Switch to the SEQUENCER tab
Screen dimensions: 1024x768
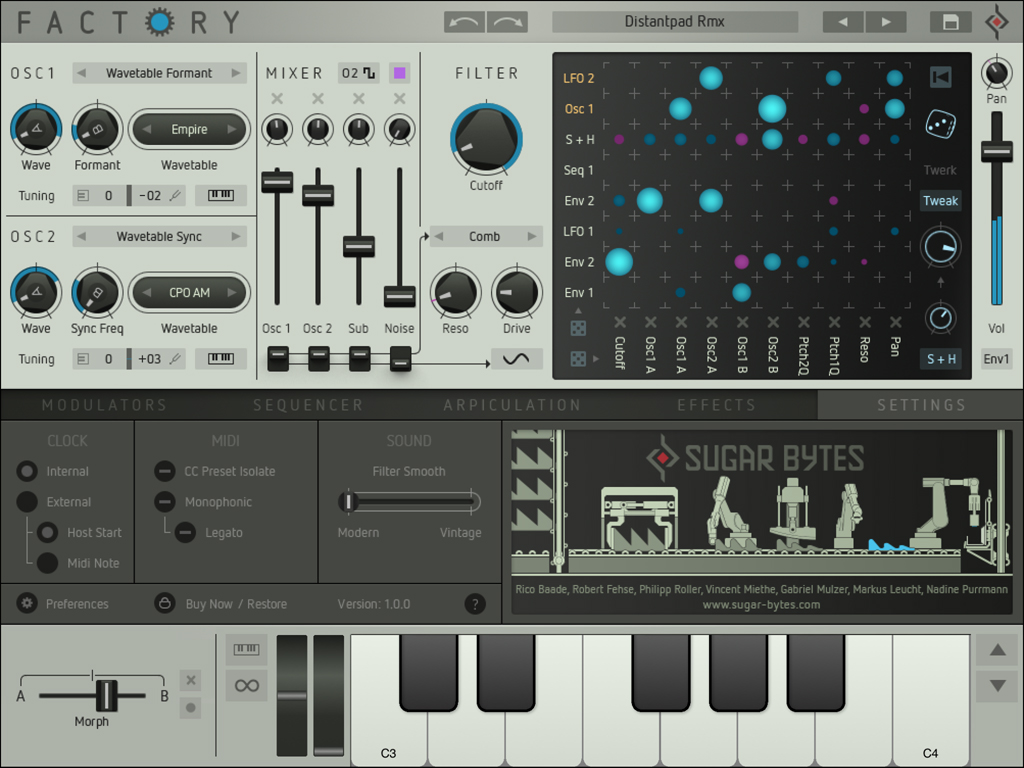point(308,405)
